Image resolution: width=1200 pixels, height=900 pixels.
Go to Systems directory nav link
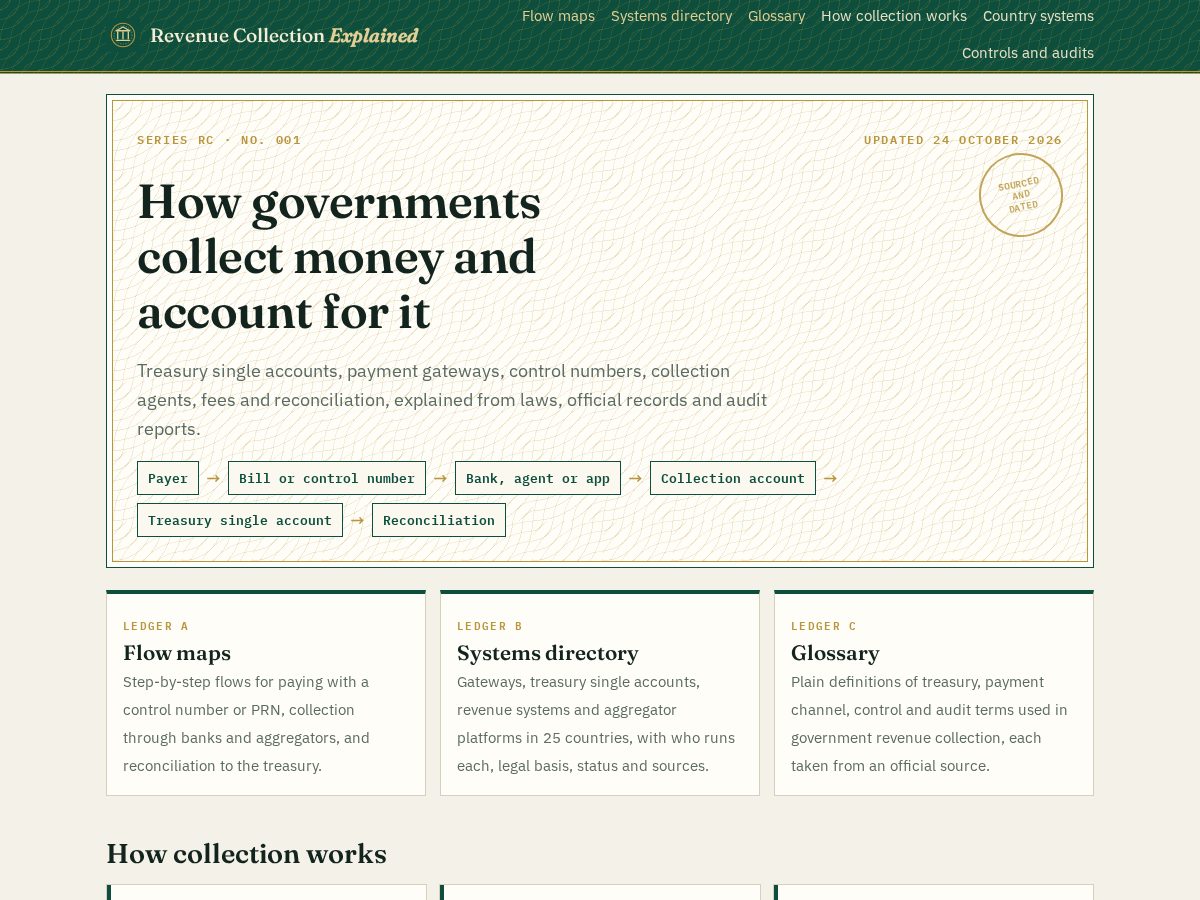671,16
